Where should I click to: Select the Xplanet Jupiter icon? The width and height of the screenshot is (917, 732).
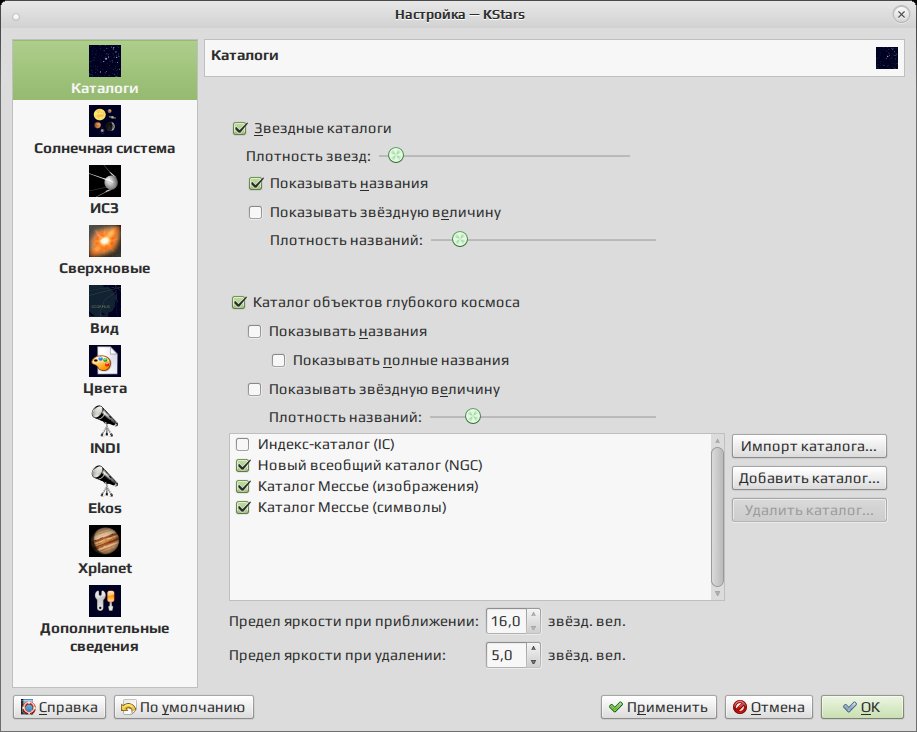pos(105,541)
